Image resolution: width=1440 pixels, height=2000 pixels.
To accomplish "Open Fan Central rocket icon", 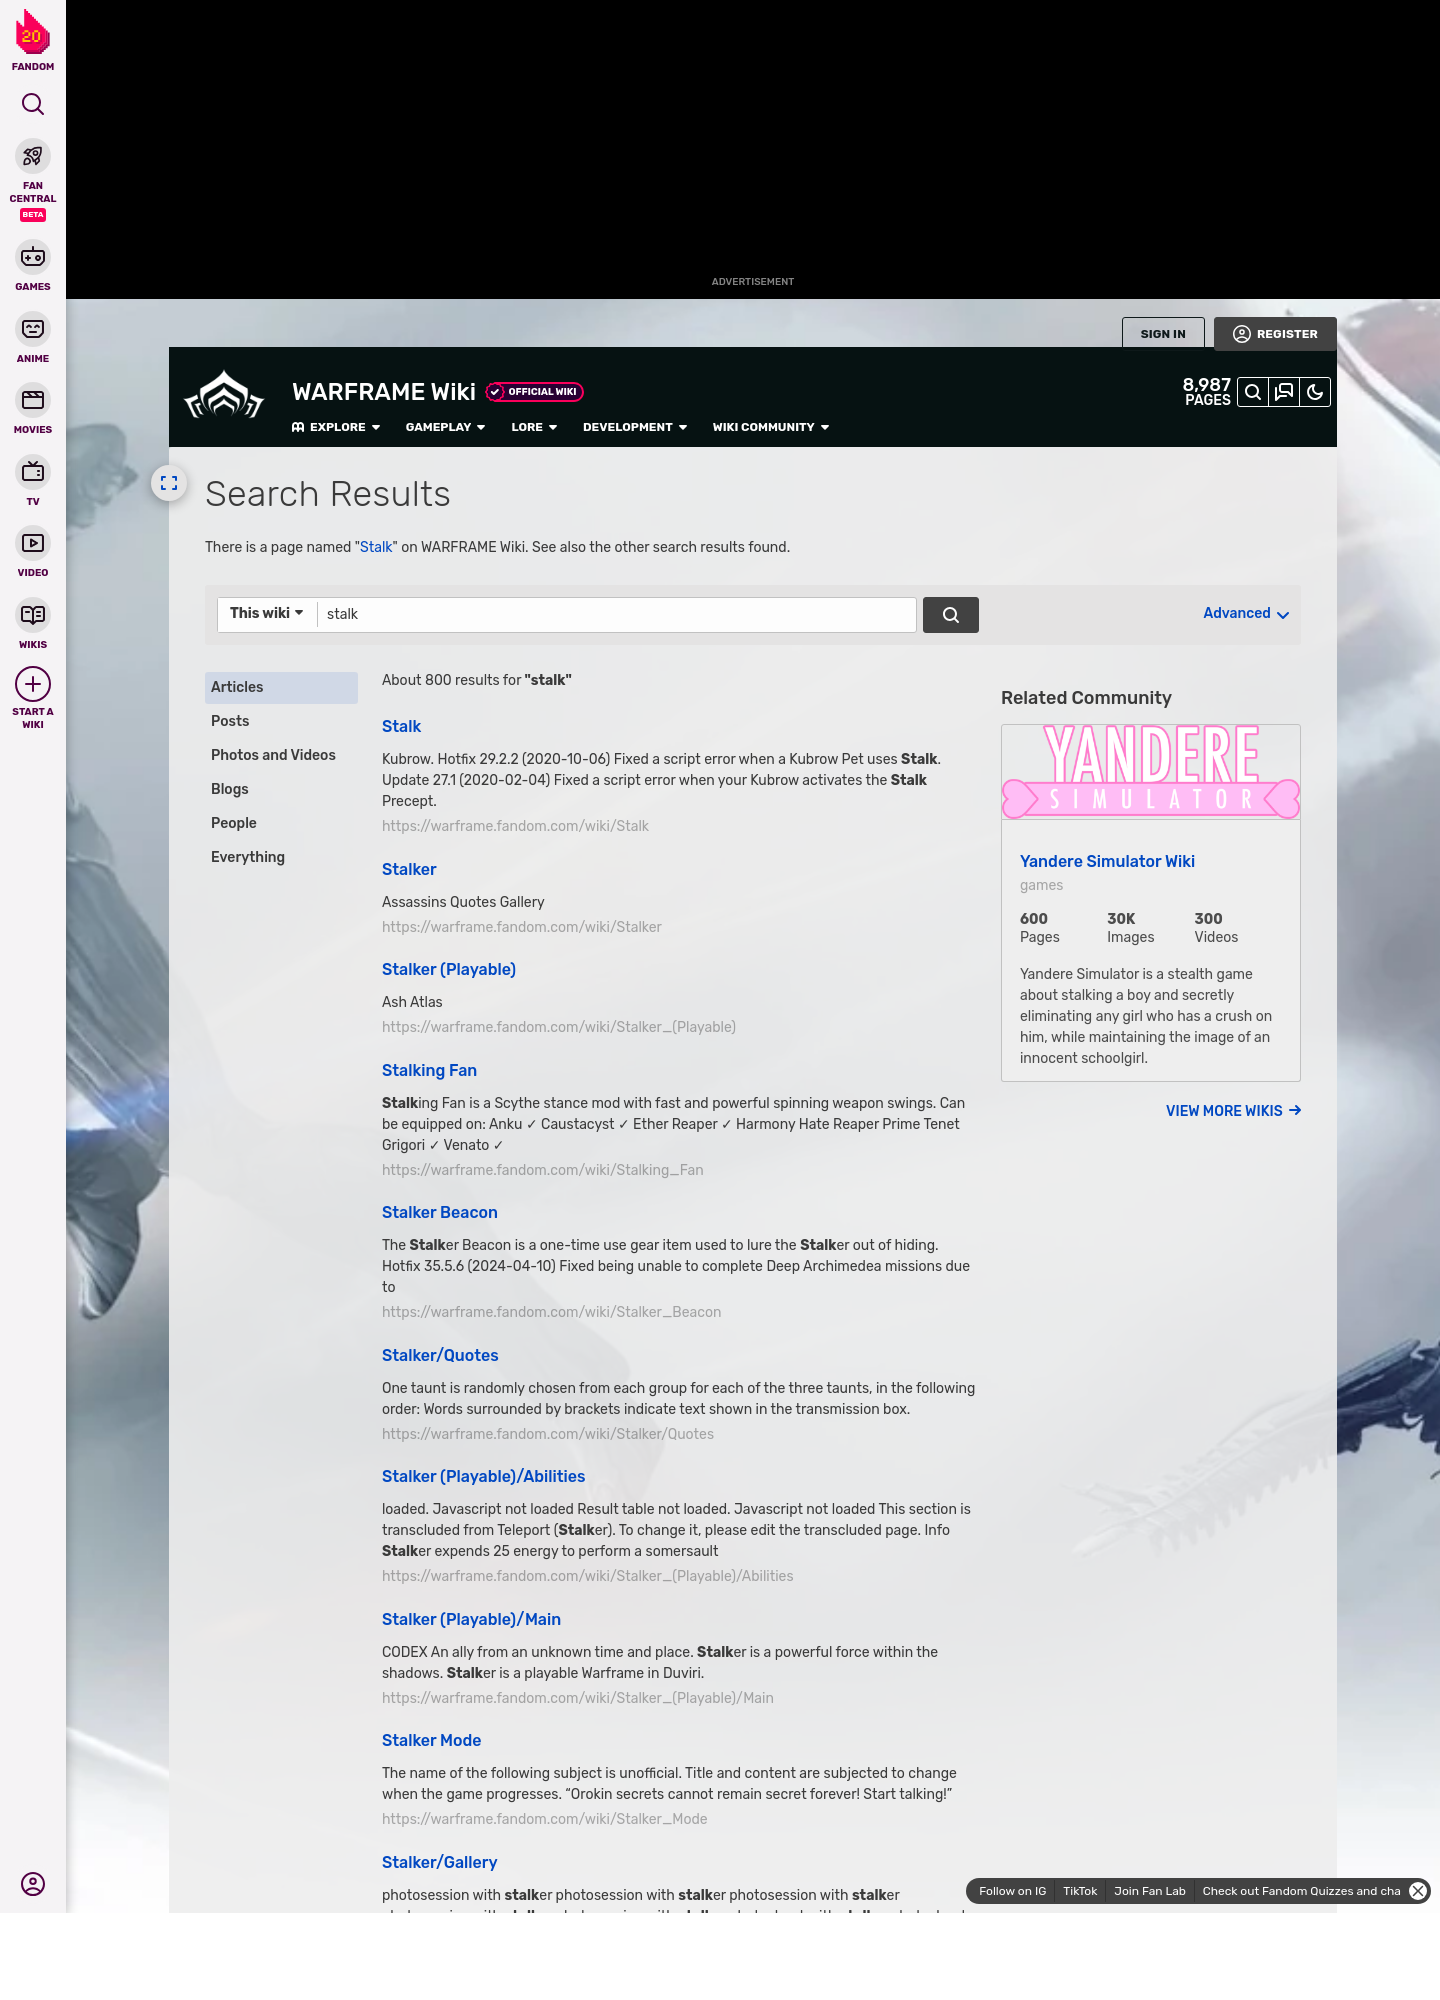I will [33, 156].
